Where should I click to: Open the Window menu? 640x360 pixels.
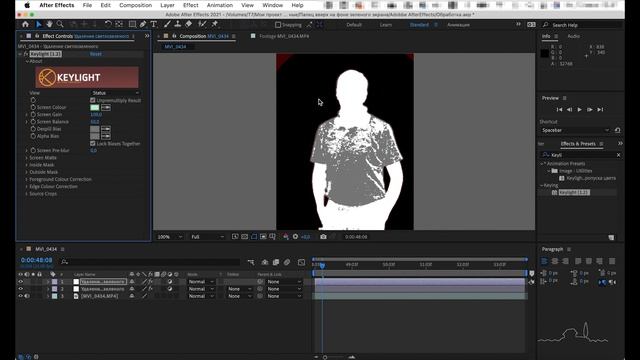tap(273, 5)
